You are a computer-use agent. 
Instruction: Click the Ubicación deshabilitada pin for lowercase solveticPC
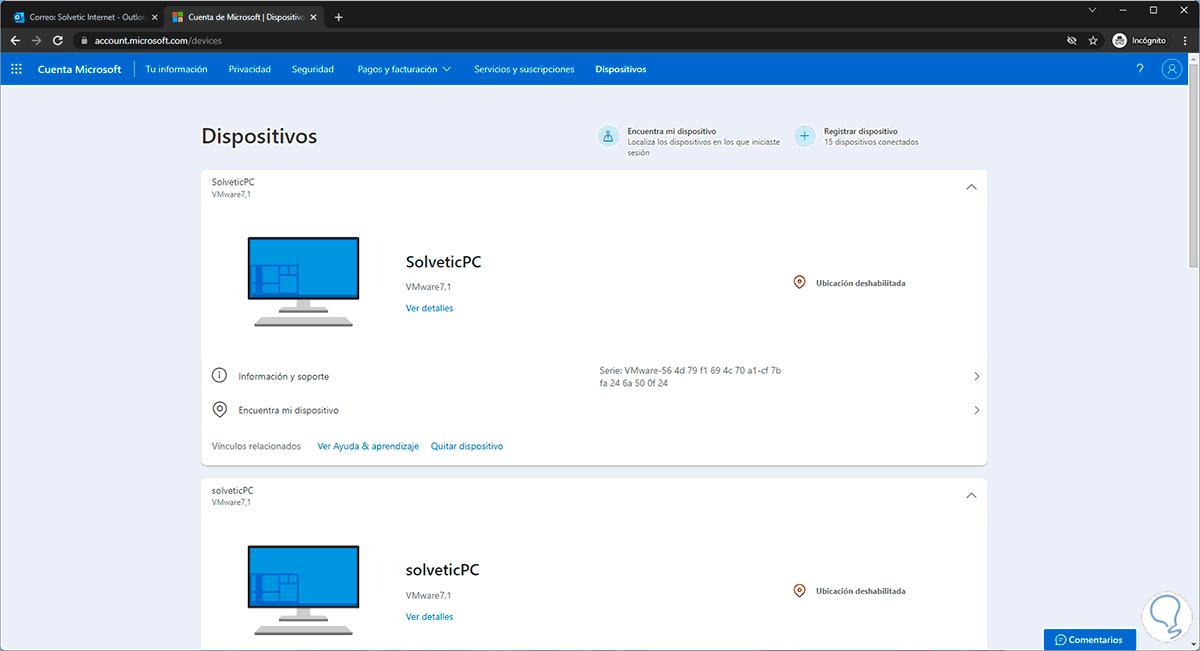(x=799, y=591)
